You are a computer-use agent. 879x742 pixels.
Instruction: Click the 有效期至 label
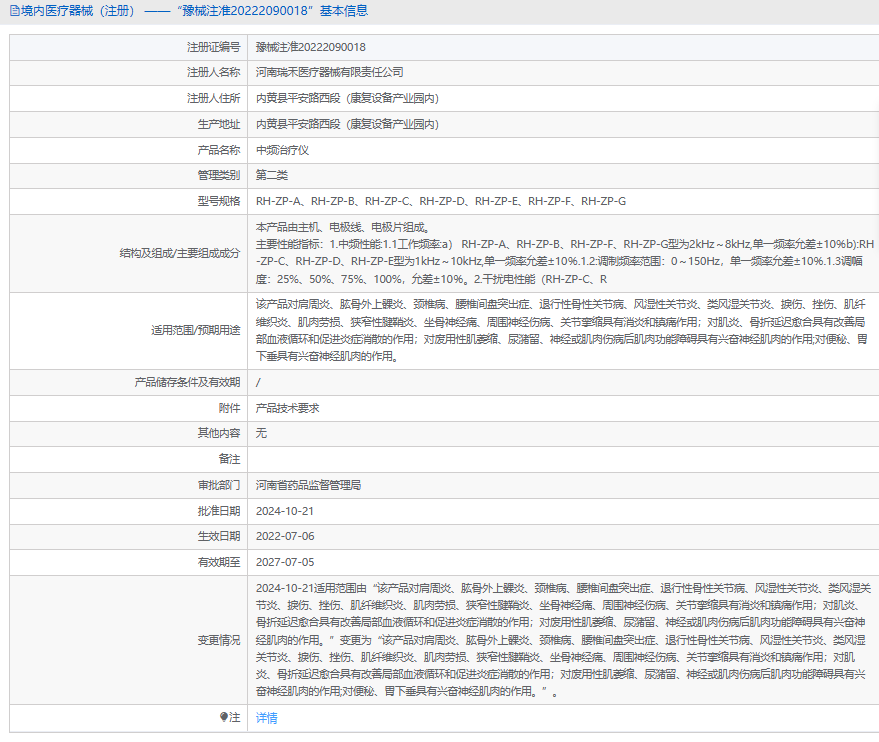219,562
